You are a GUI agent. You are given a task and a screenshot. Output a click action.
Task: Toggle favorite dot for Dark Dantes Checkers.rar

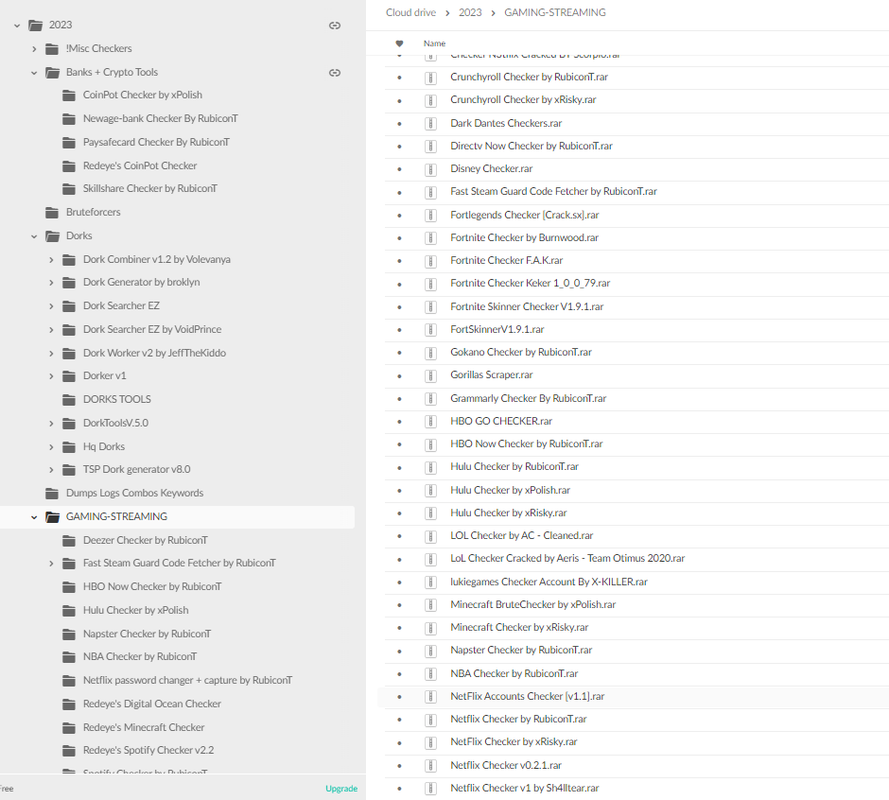coord(399,124)
